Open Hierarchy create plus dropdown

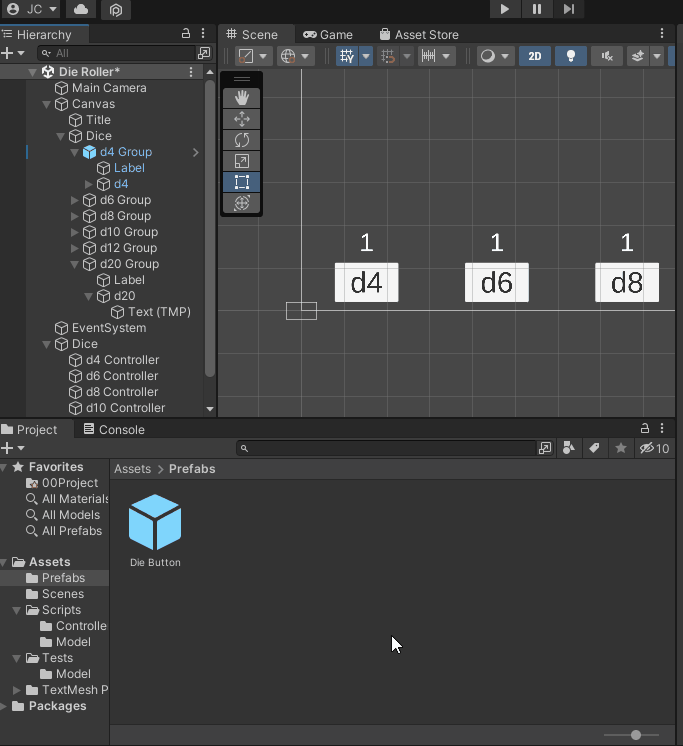[13, 53]
